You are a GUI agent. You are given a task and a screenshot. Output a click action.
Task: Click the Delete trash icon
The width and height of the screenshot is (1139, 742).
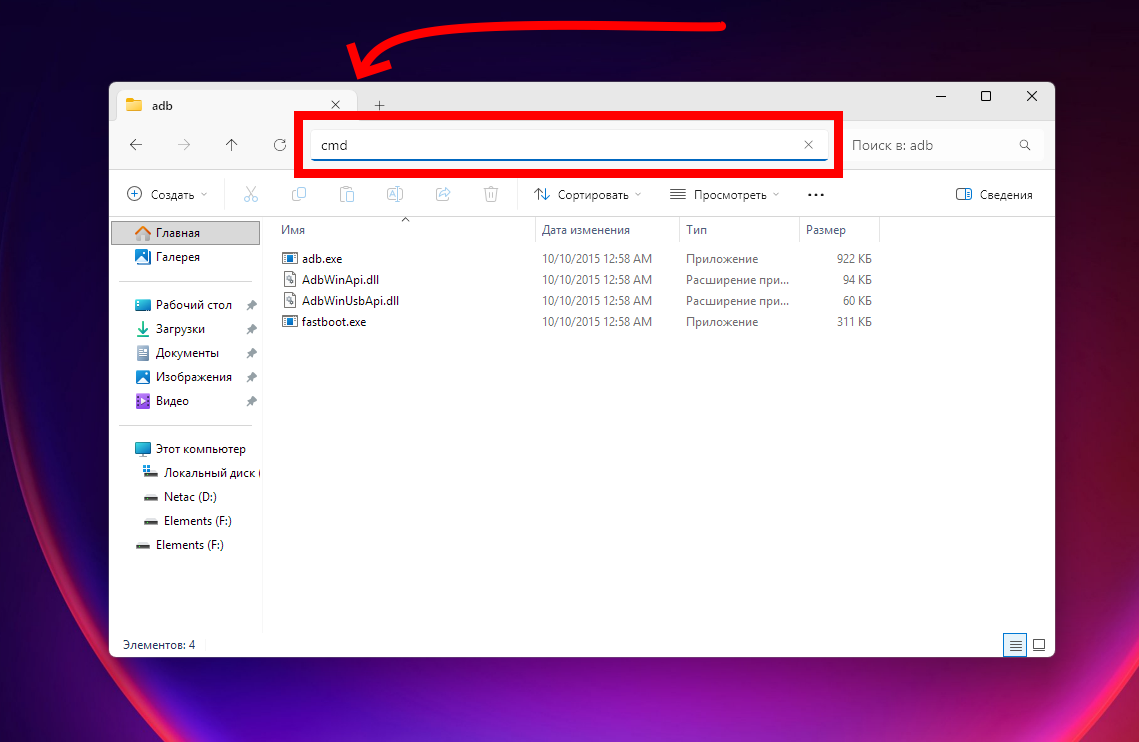[491, 195]
